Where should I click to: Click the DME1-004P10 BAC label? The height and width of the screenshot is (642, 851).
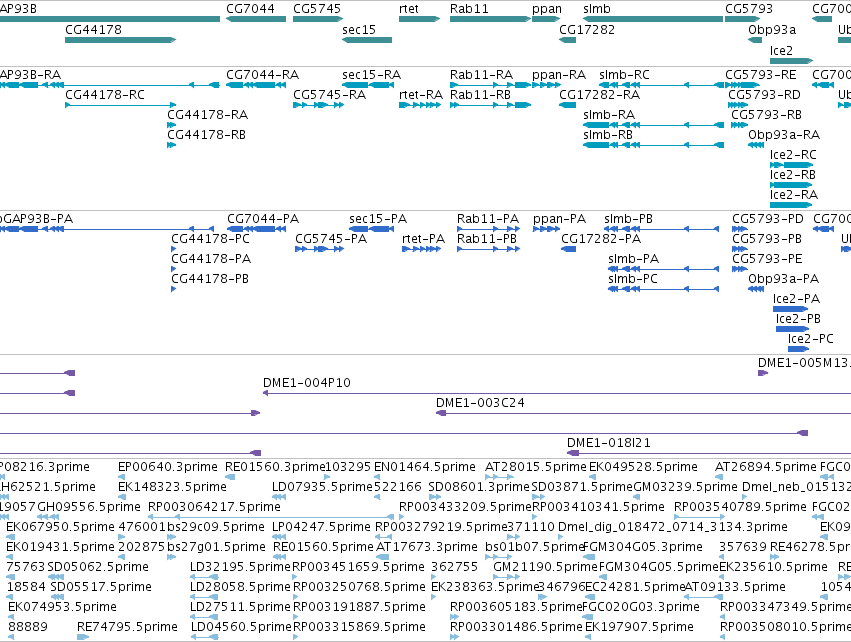(x=307, y=383)
